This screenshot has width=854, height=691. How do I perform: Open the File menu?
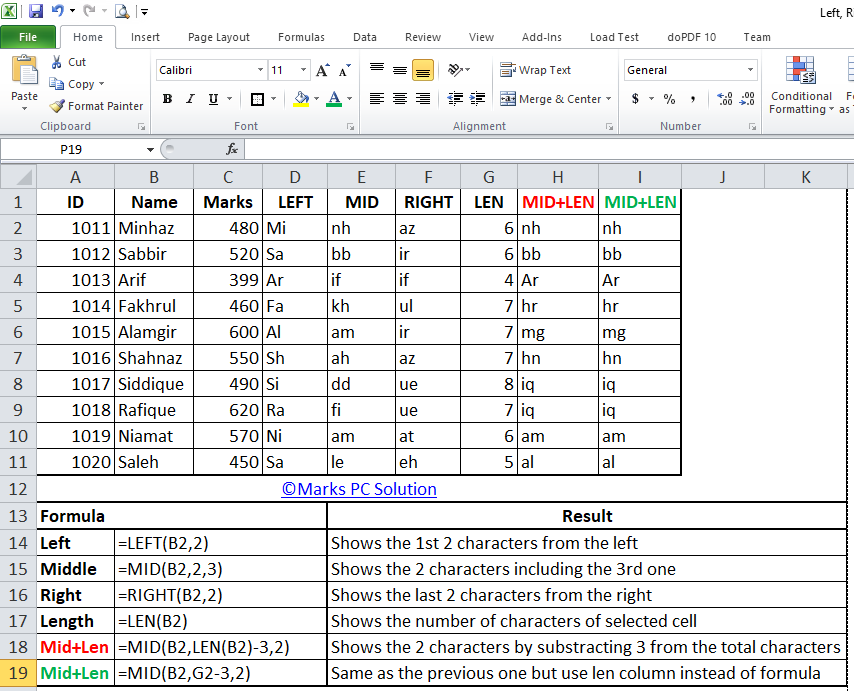pyautogui.click(x=29, y=36)
